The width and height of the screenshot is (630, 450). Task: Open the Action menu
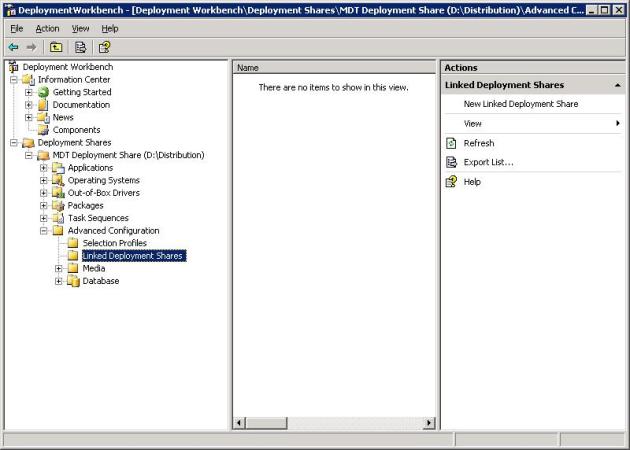47,29
